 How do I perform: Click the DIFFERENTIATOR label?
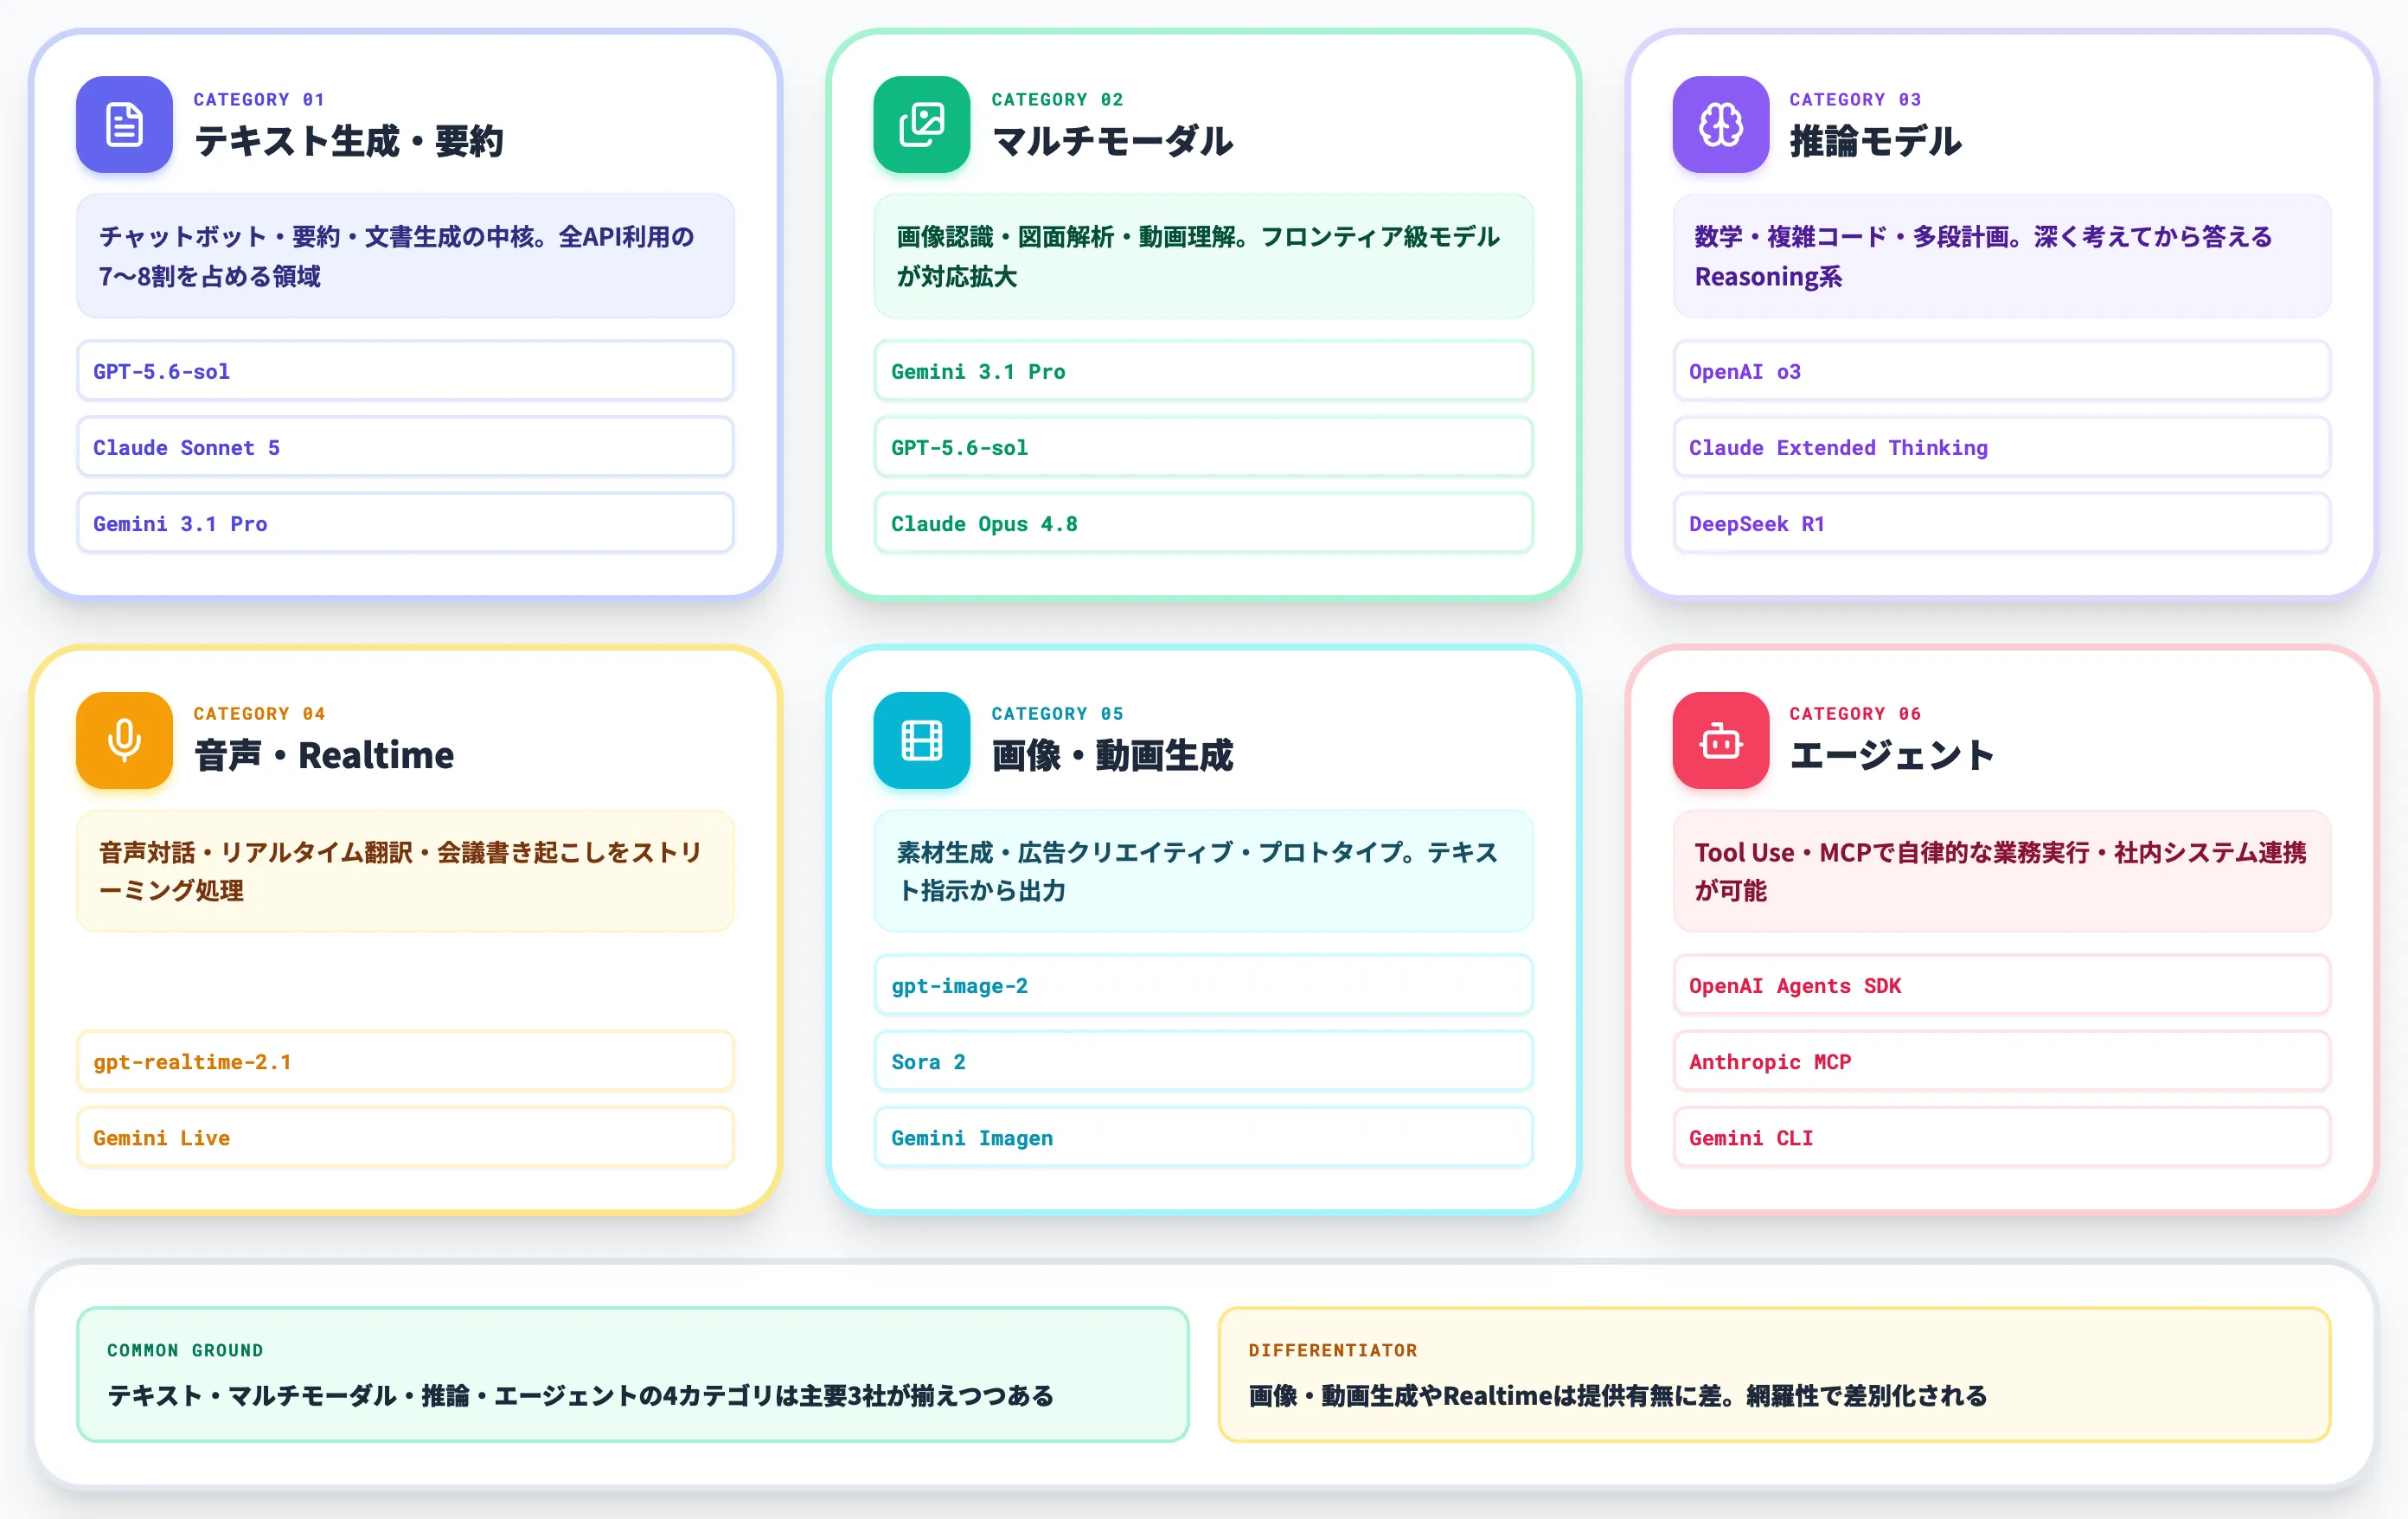[1333, 1350]
